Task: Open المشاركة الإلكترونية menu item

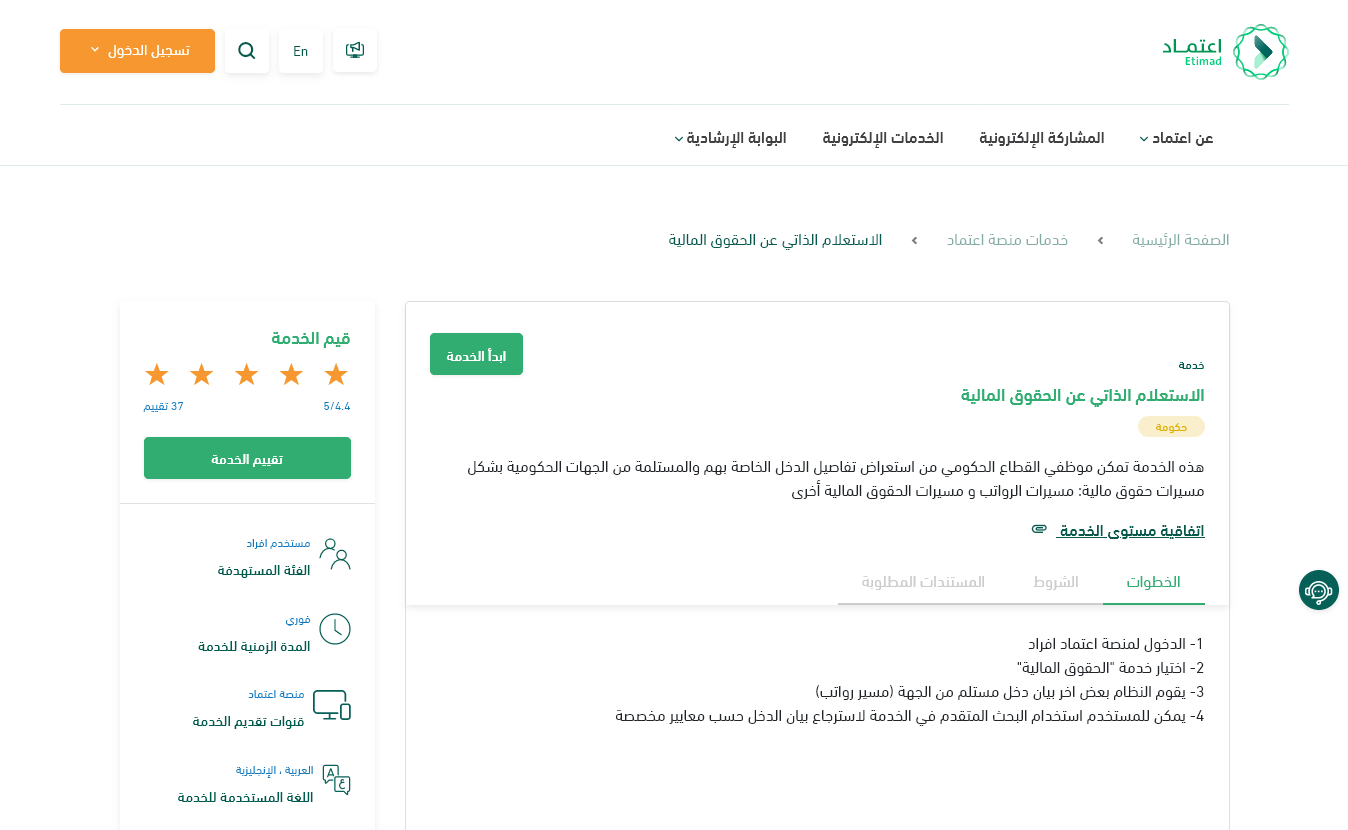Action: [x=1042, y=138]
